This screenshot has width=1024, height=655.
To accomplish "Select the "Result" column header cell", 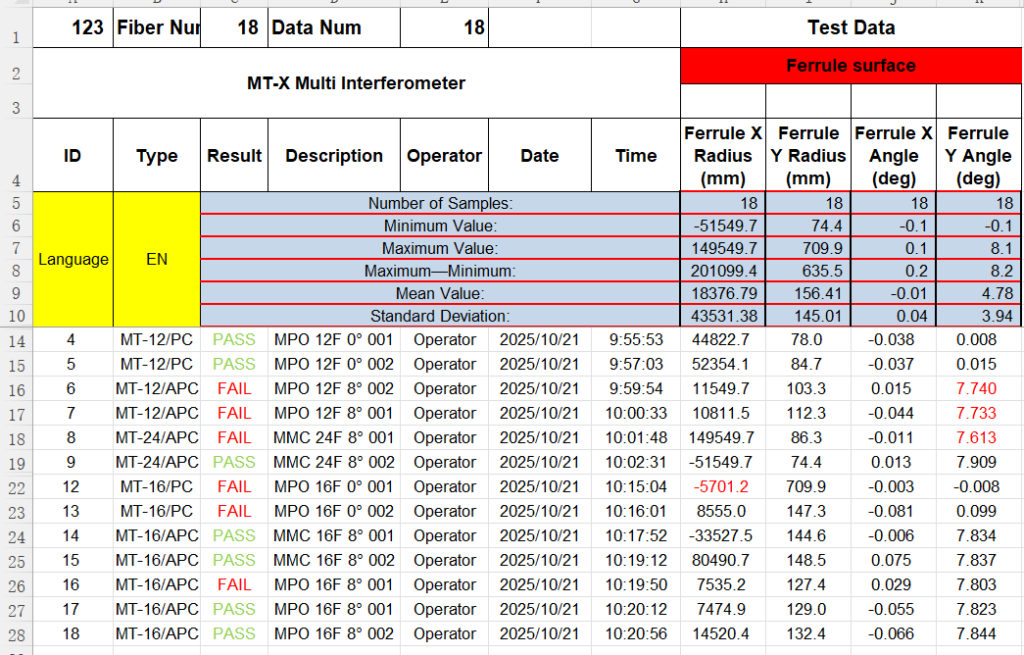I will 234,155.
